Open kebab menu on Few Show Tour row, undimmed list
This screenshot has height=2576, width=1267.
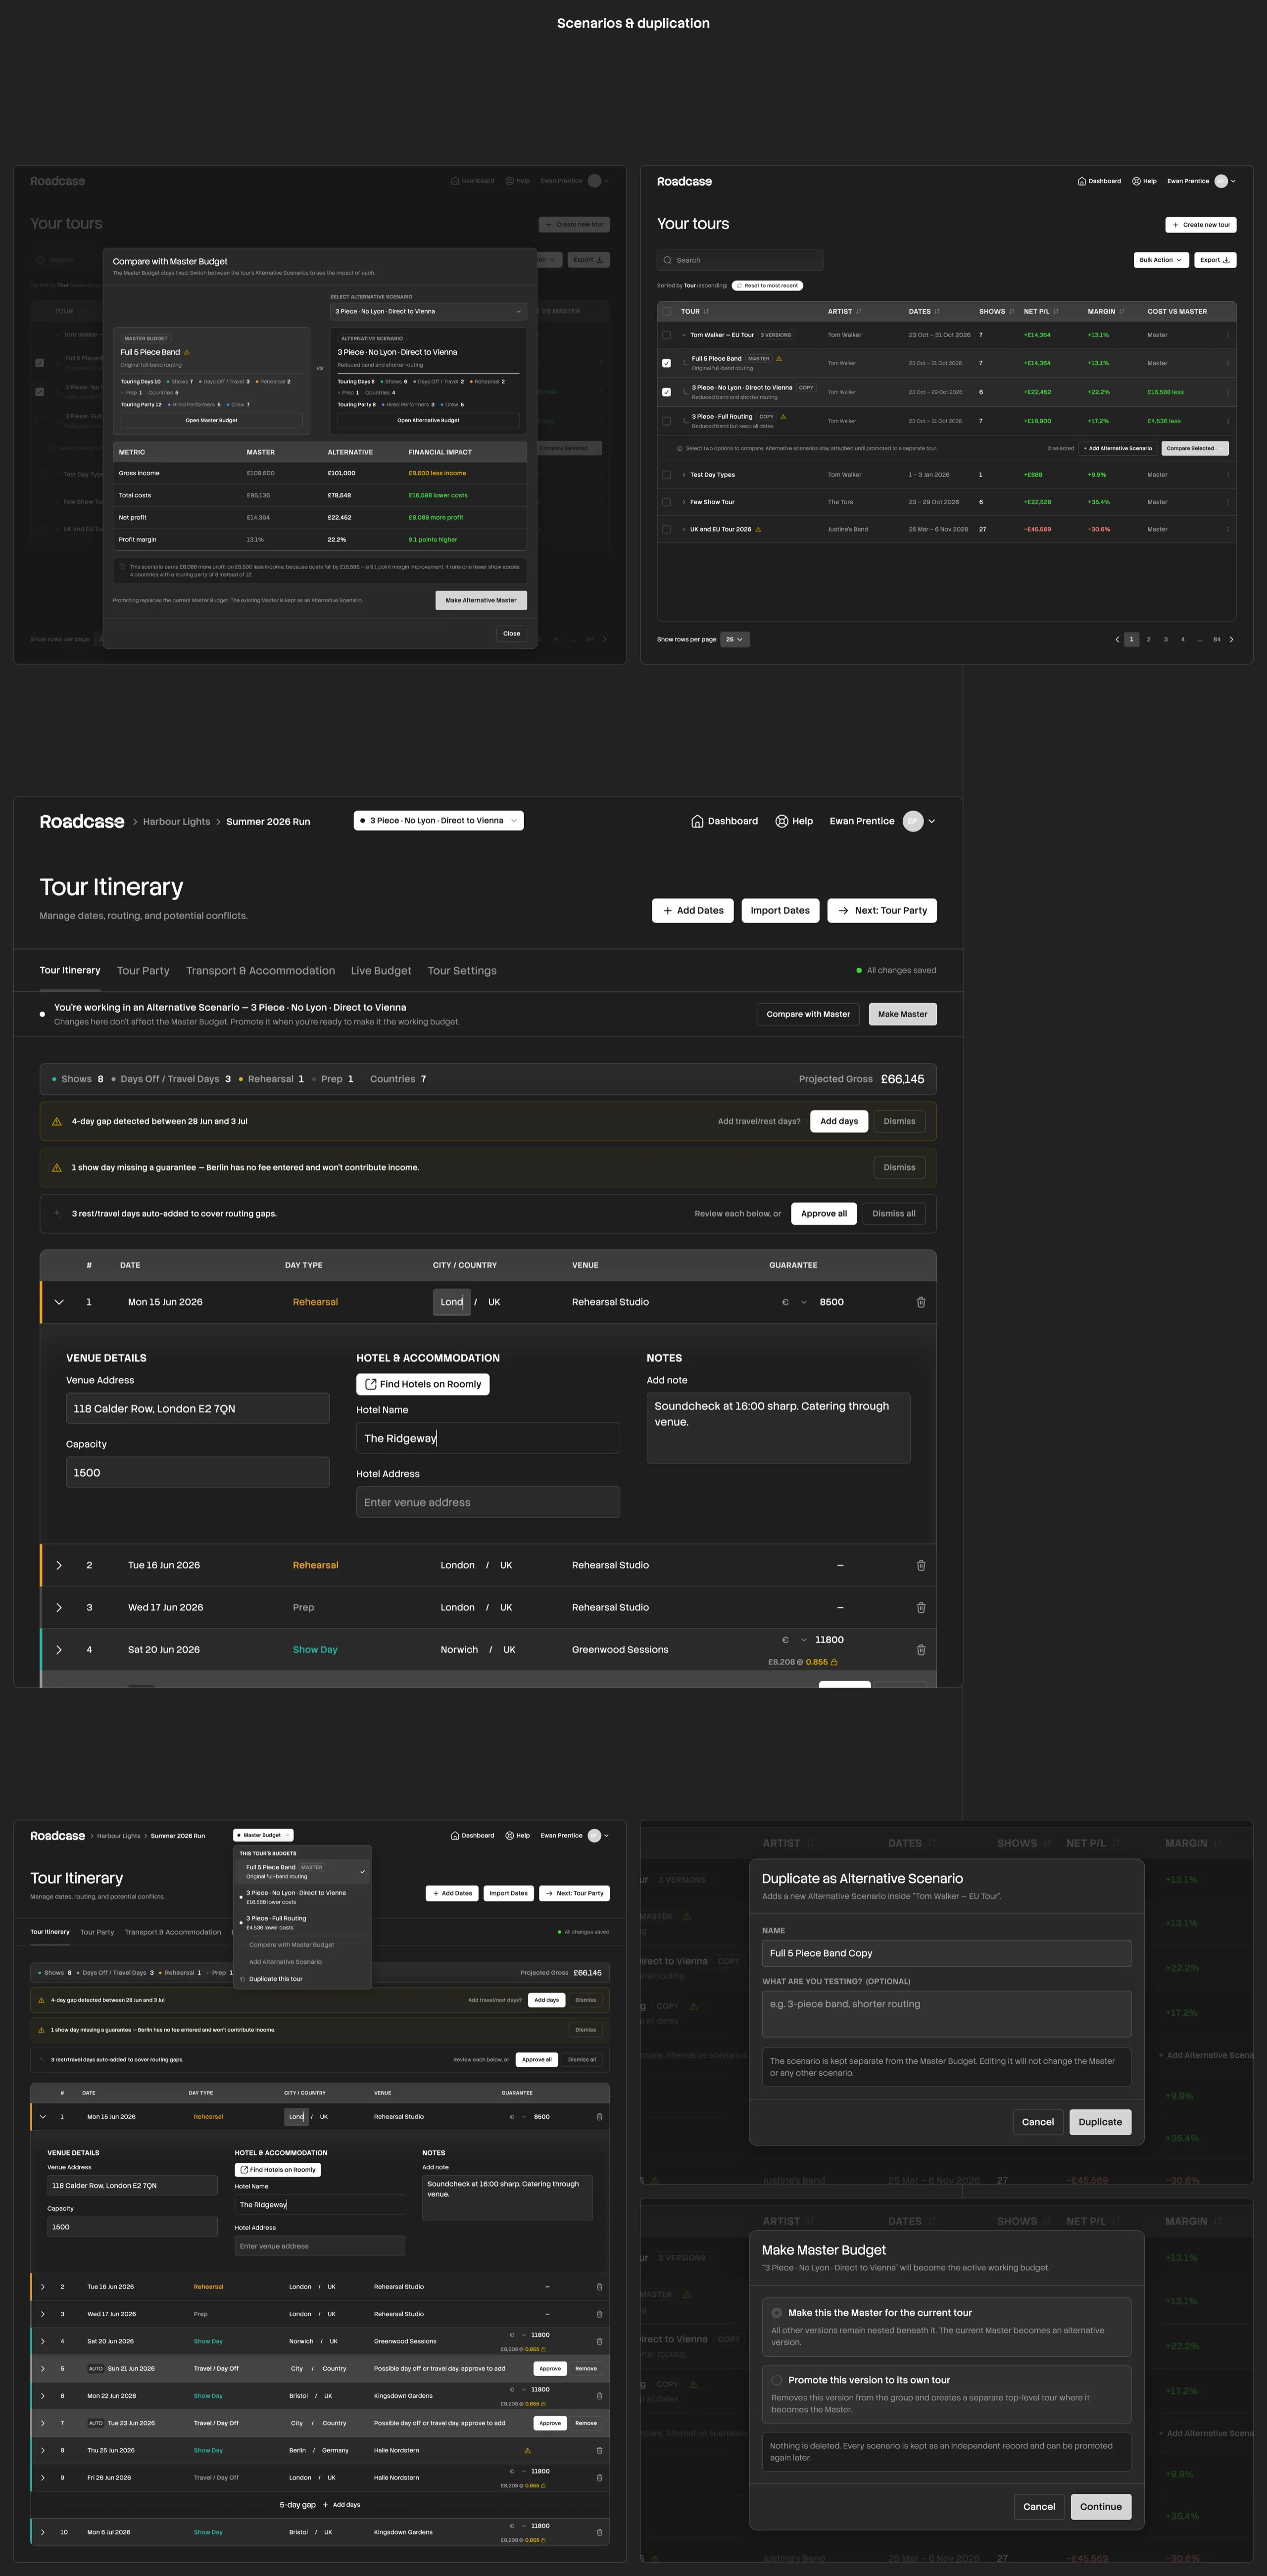pyautogui.click(x=1228, y=502)
